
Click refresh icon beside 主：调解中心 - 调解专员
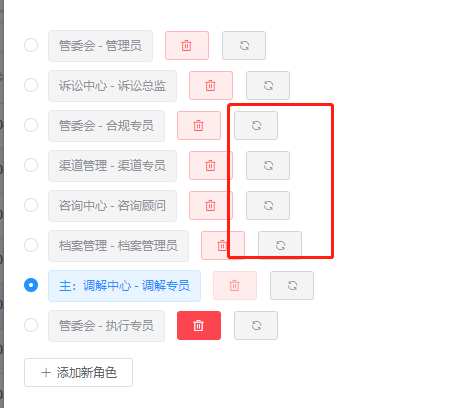pyautogui.click(x=292, y=286)
